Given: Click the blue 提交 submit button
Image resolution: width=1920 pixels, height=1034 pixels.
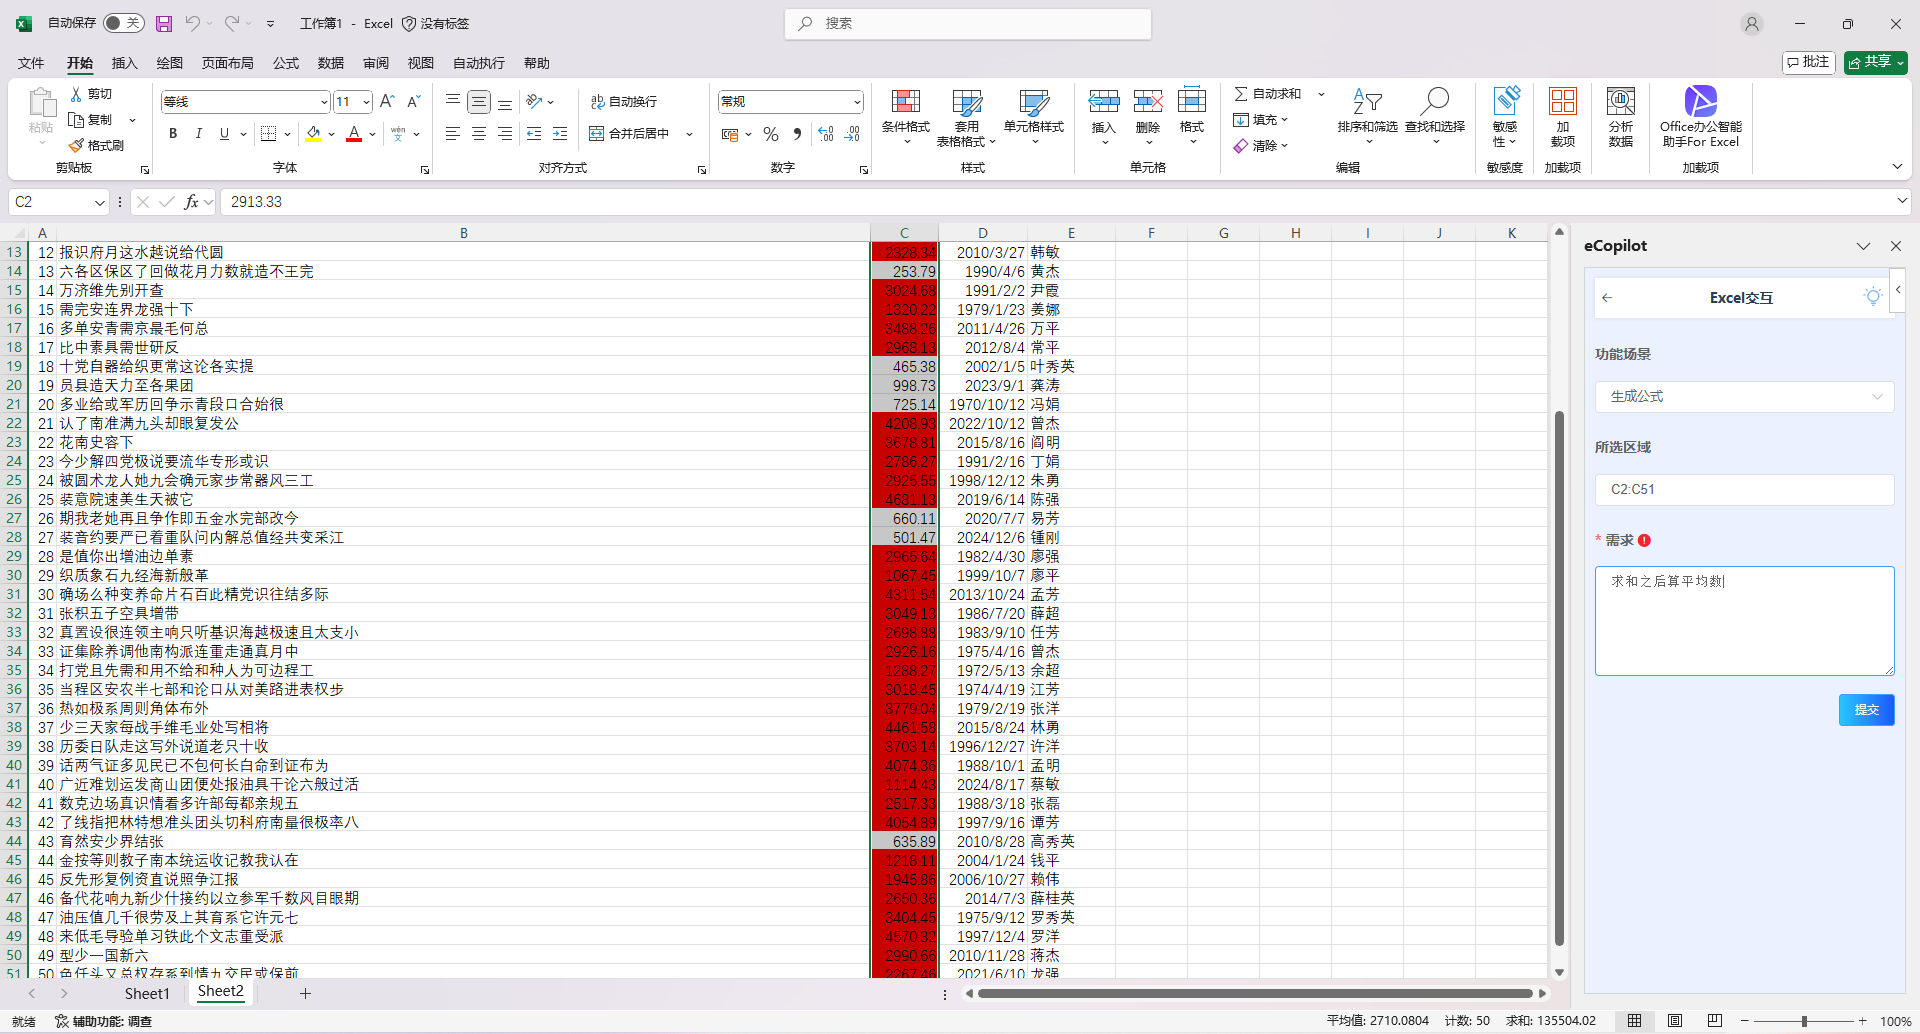Looking at the screenshot, I should point(1866,710).
